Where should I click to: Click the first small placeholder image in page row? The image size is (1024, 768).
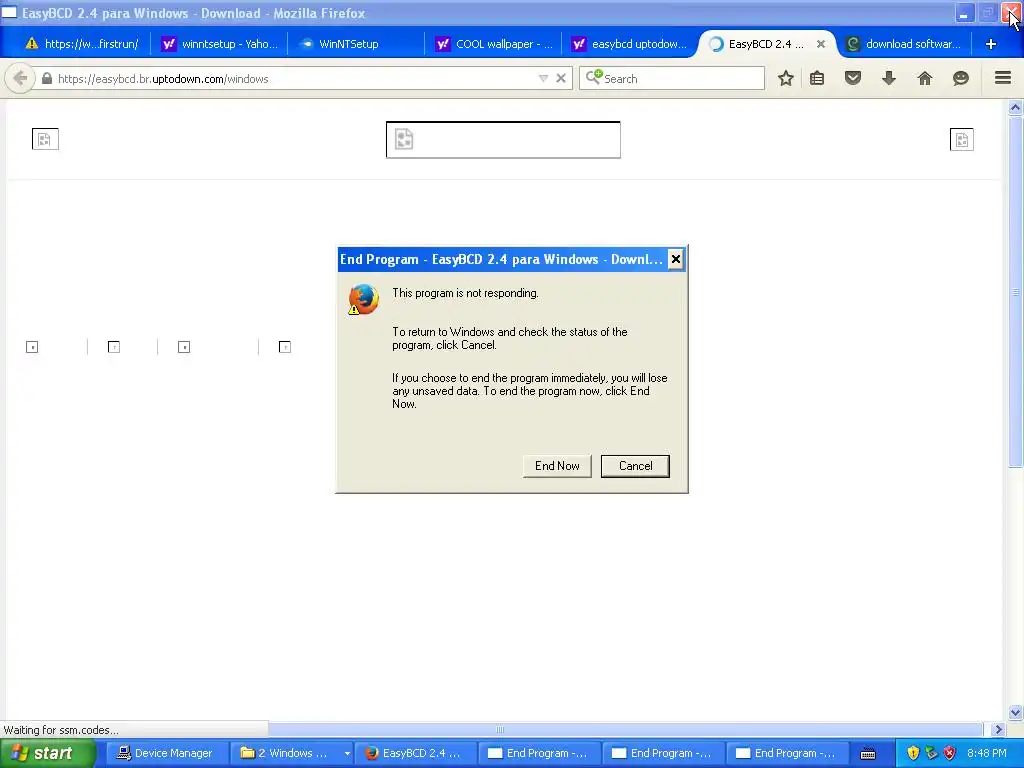(x=32, y=347)
